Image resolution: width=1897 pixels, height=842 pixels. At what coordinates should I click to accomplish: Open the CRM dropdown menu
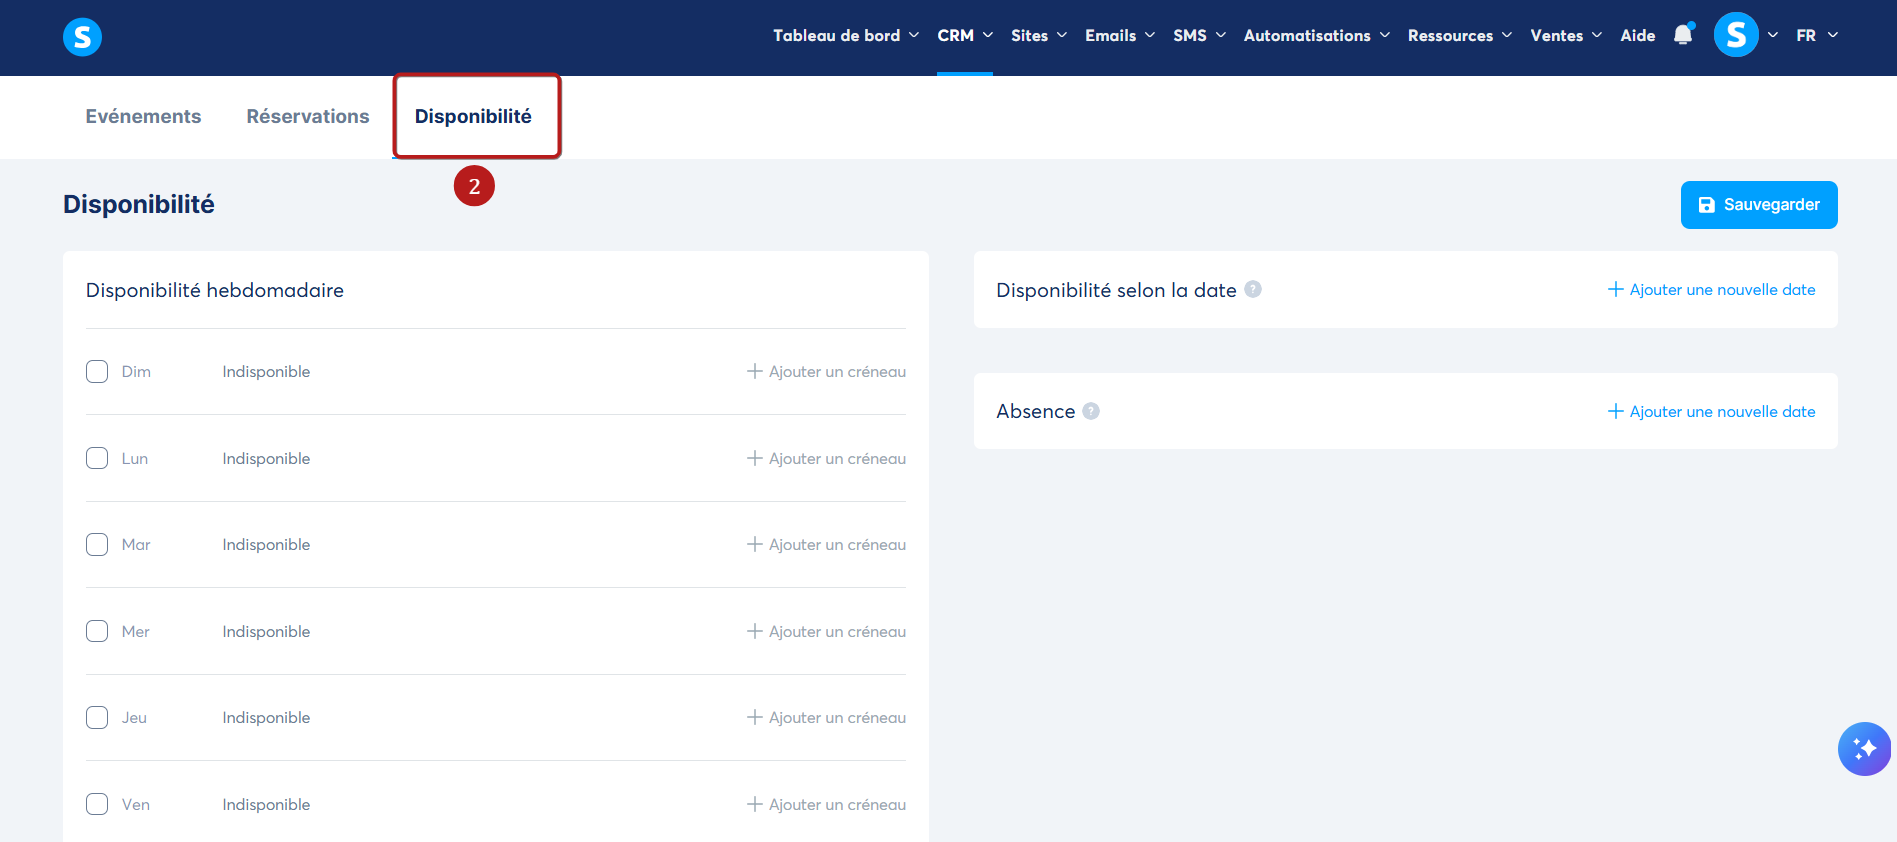coord(965,35)
